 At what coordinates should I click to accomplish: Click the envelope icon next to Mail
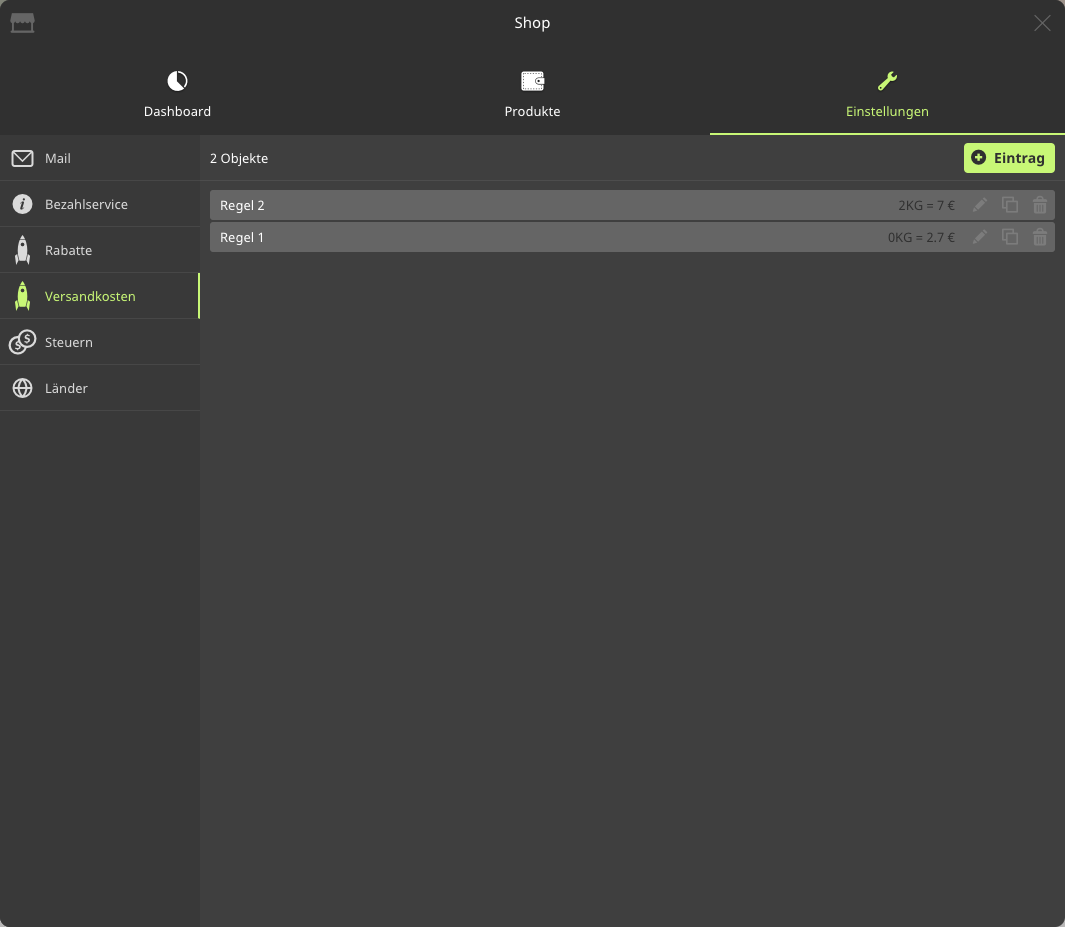(22, 159)
